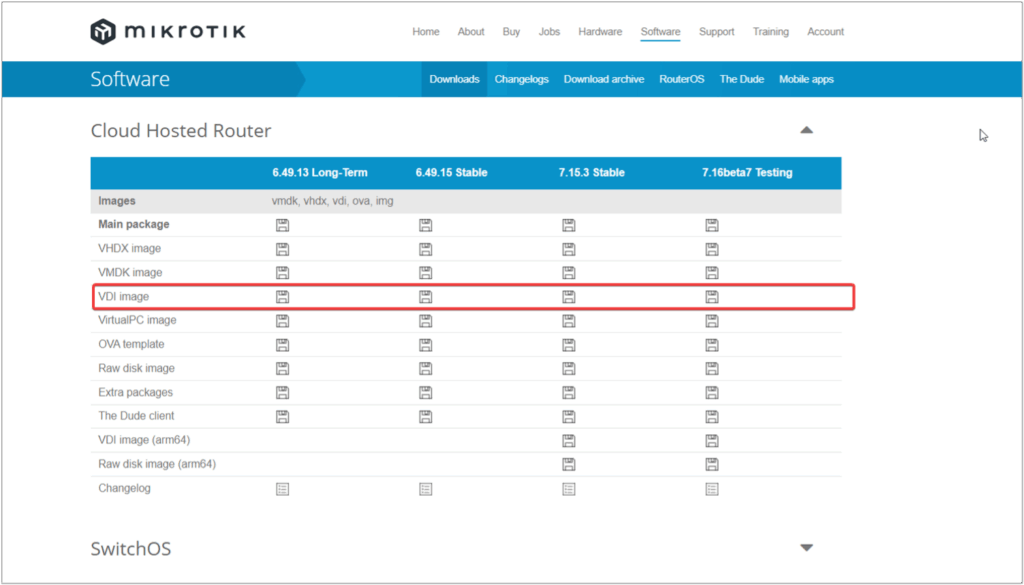Click the 7.15.3 Stable column header
Screen dimensions: 1024x585
[592, 173]
